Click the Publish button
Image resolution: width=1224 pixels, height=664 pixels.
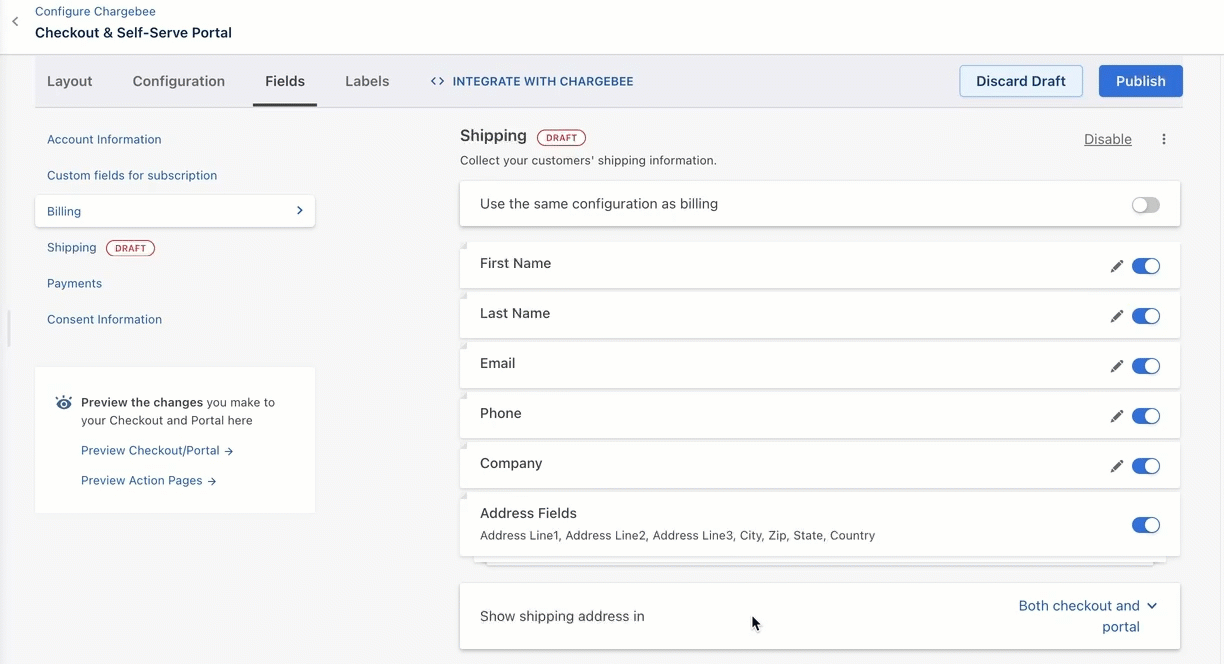[x=1140, y=81]
